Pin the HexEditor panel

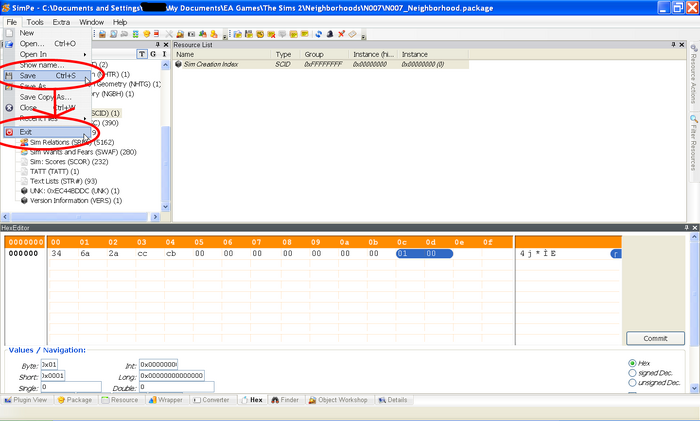[x=687, y=228]
